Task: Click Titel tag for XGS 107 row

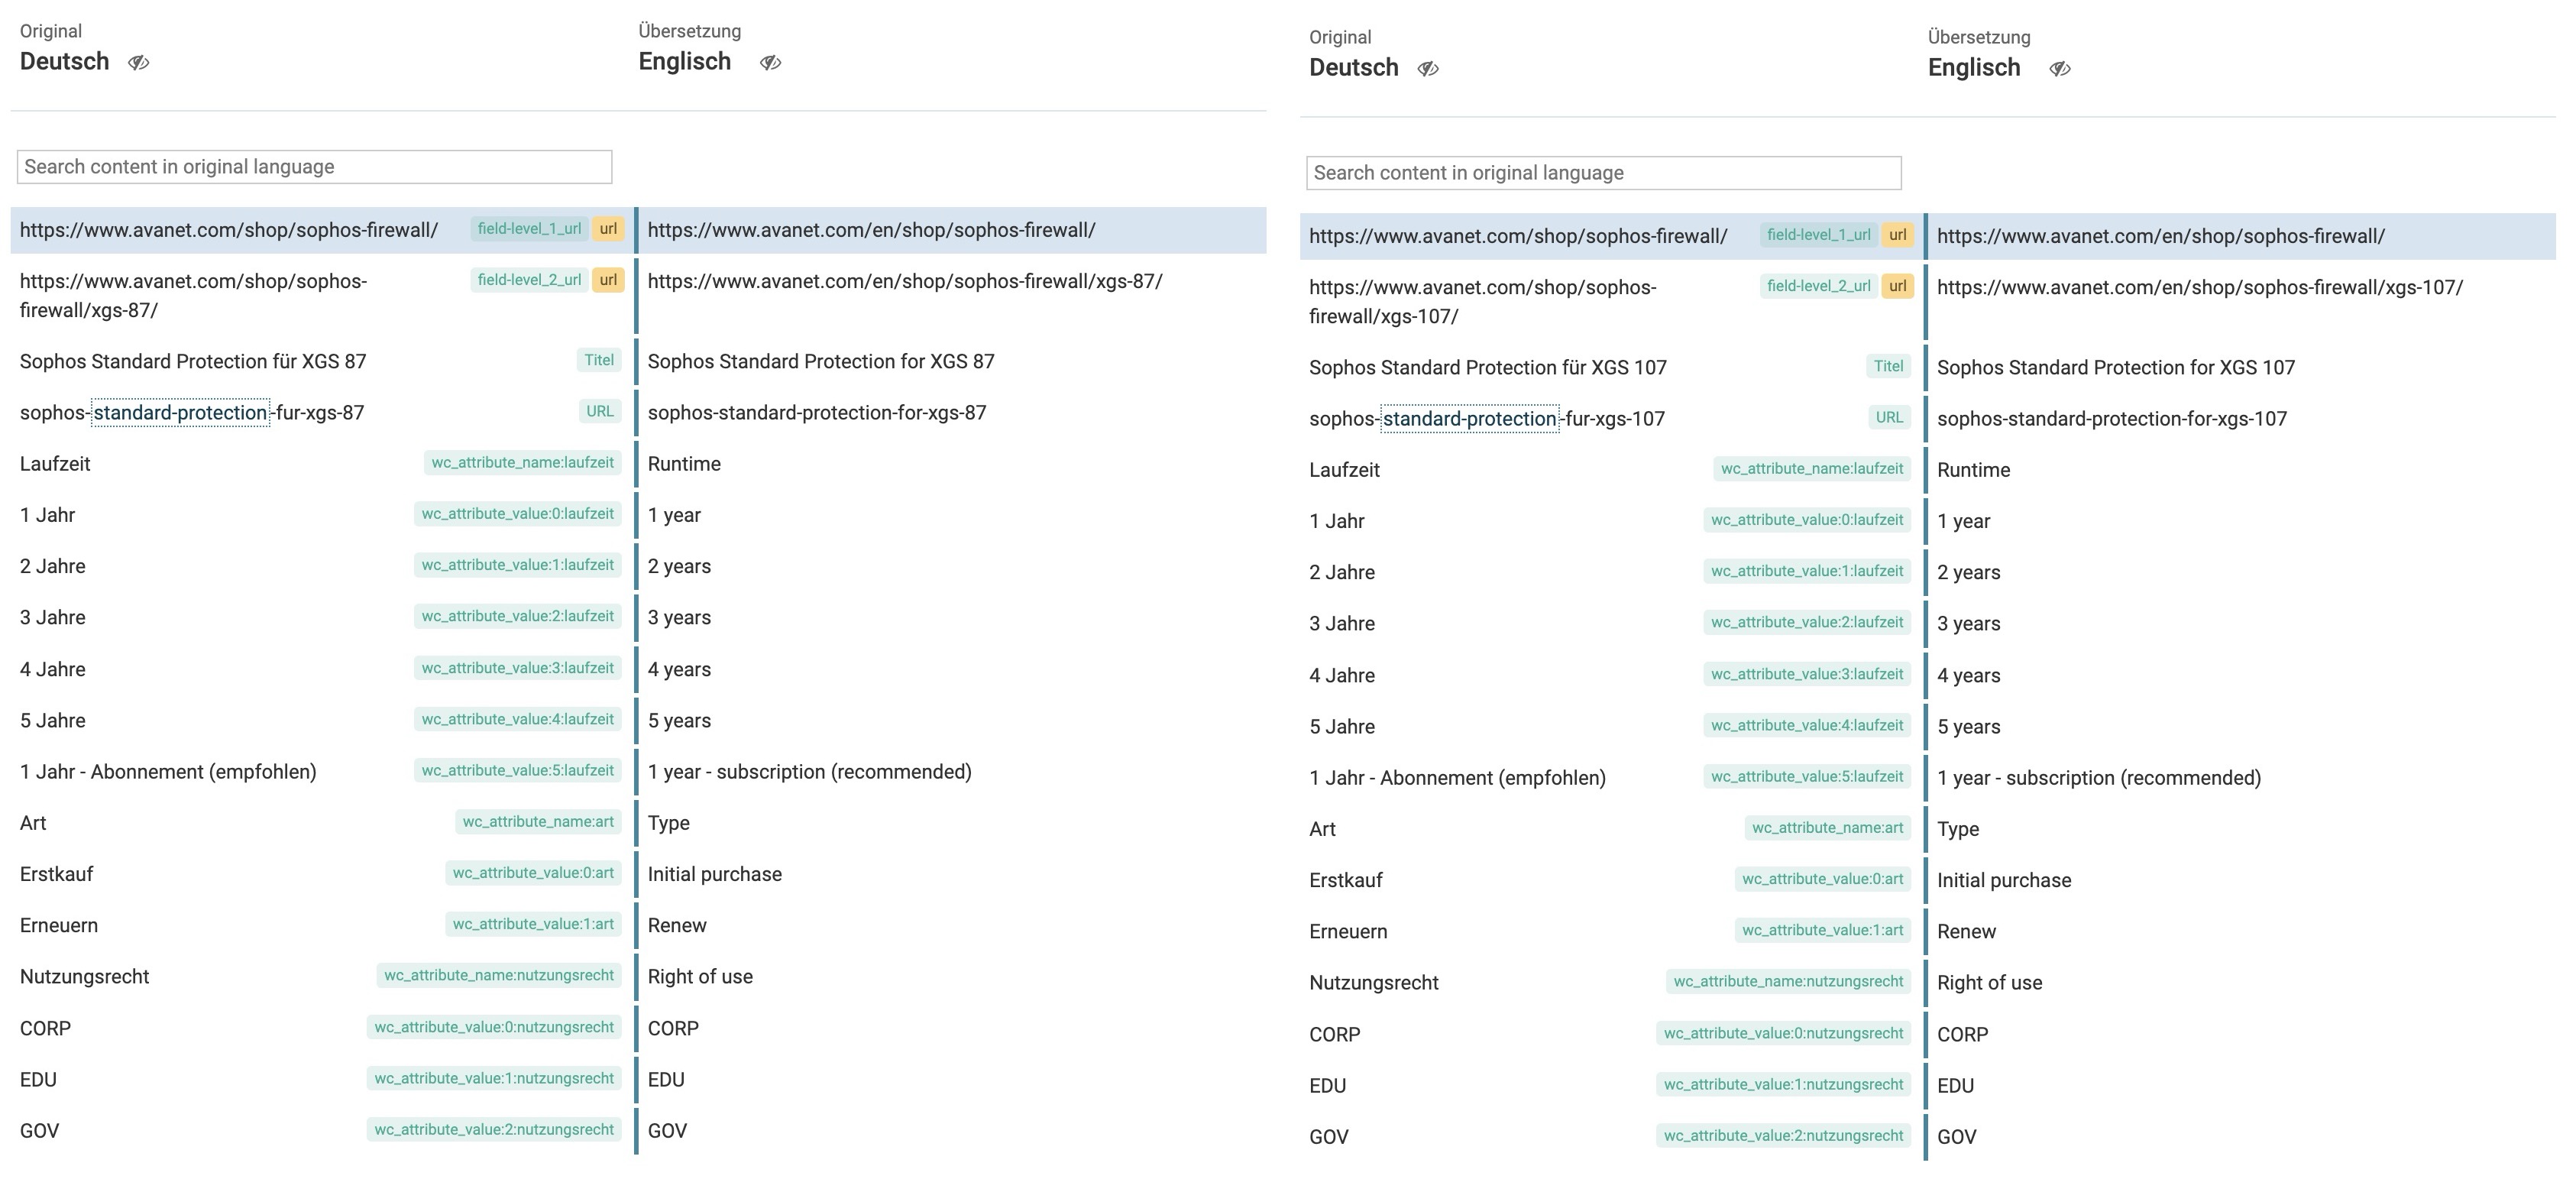Action: click(1888, 366)
